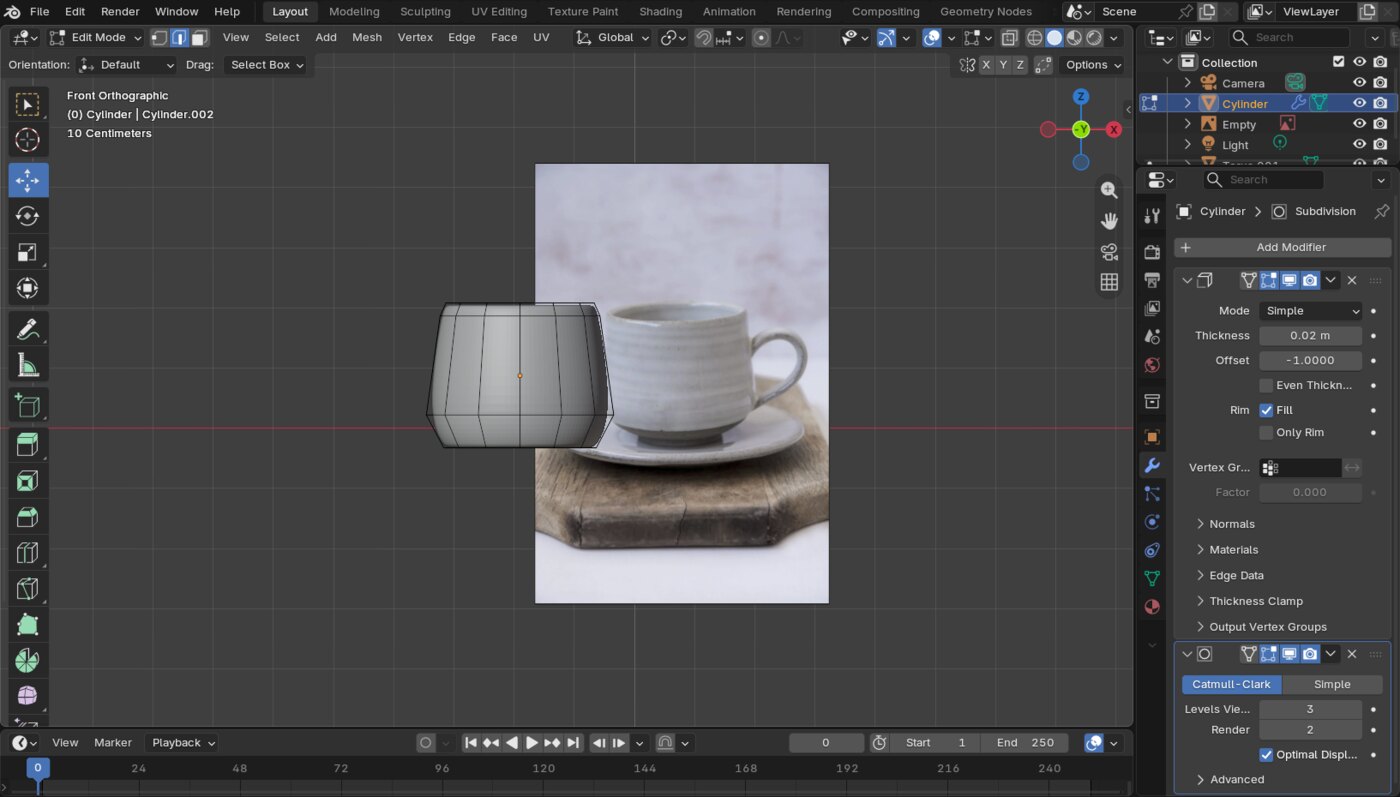The width and height of the screenshot is (1400, 797).
Task: Enable the Only Rim checkbox
Action: coord(1266,433)
